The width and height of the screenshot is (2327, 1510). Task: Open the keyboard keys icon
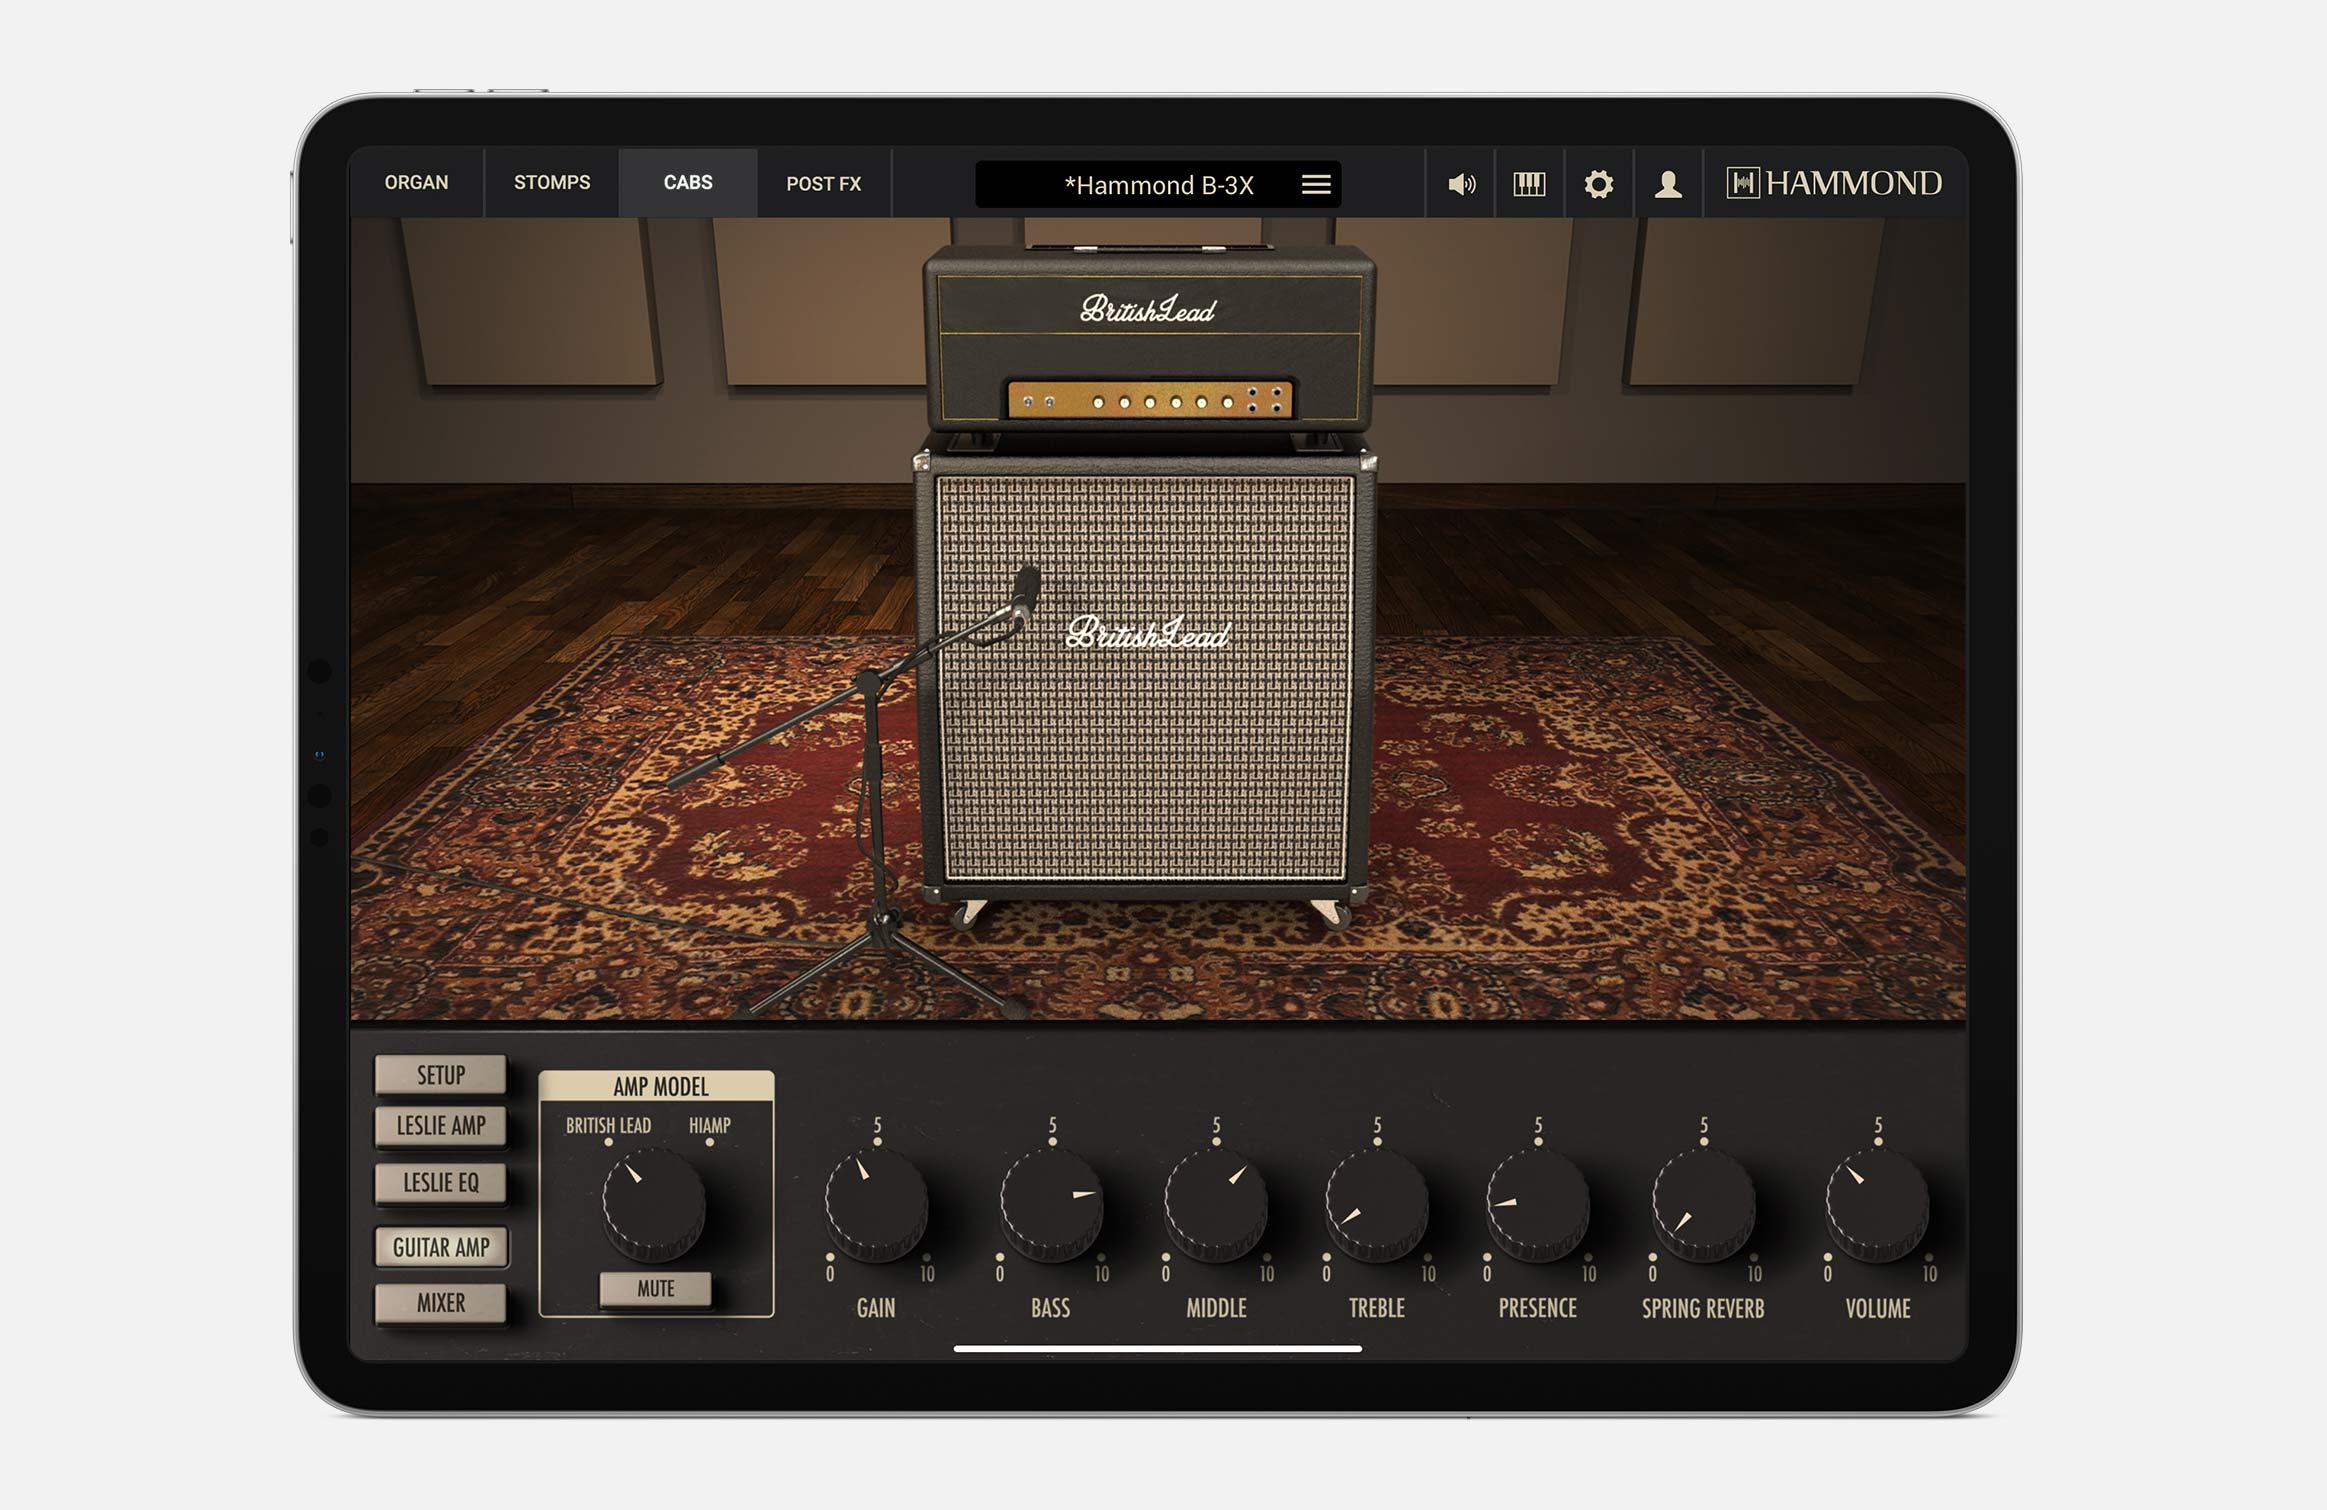[1529, 184]
